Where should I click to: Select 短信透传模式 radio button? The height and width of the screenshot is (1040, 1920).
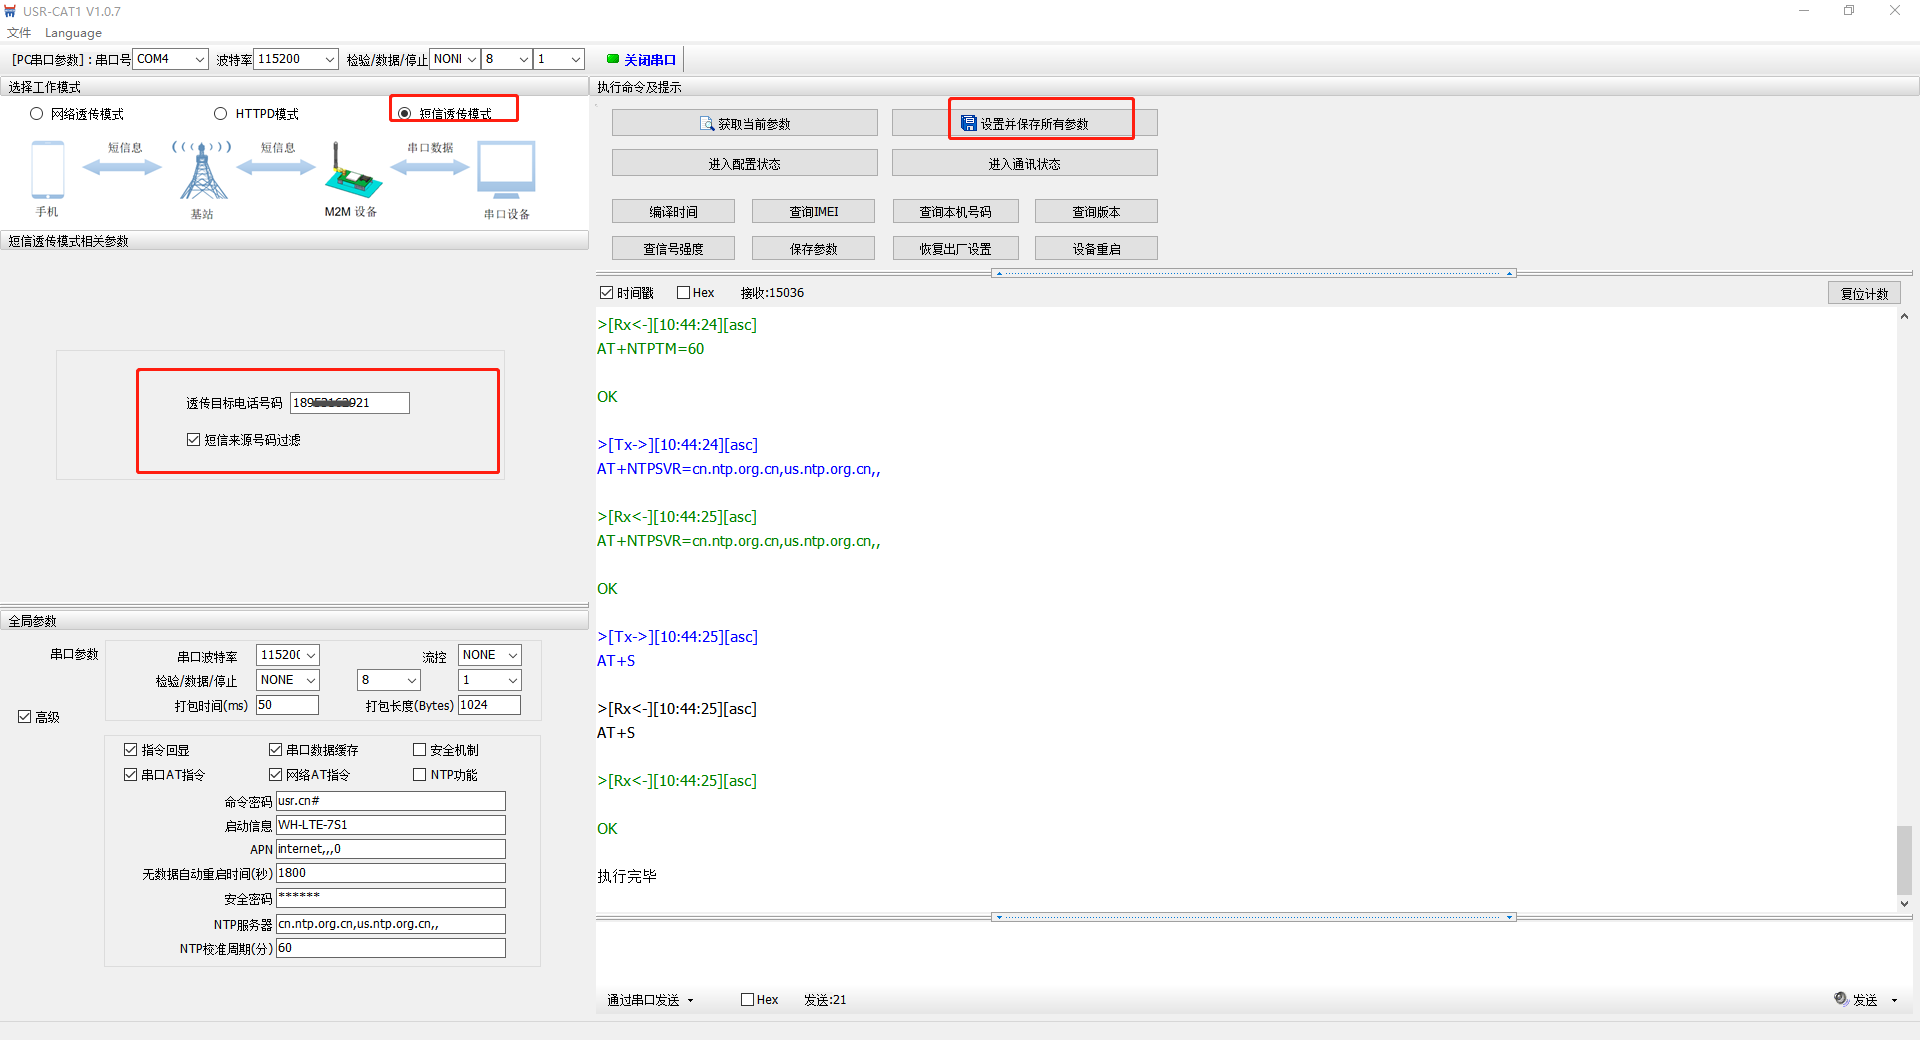pyautogui.click(x=404, y=114)
